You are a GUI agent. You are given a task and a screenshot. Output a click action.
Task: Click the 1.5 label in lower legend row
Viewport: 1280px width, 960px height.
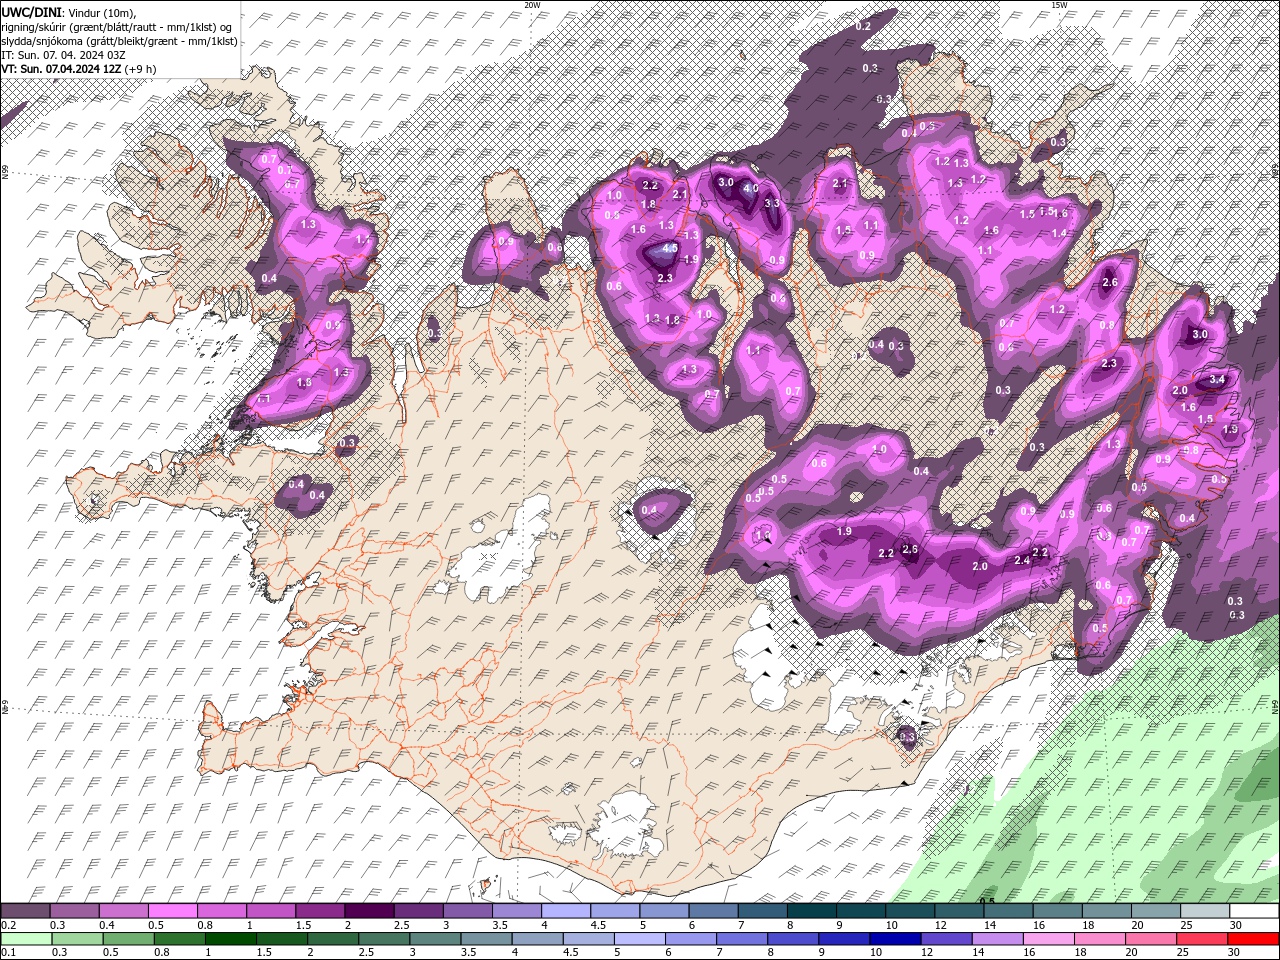[x=265, y=953]
